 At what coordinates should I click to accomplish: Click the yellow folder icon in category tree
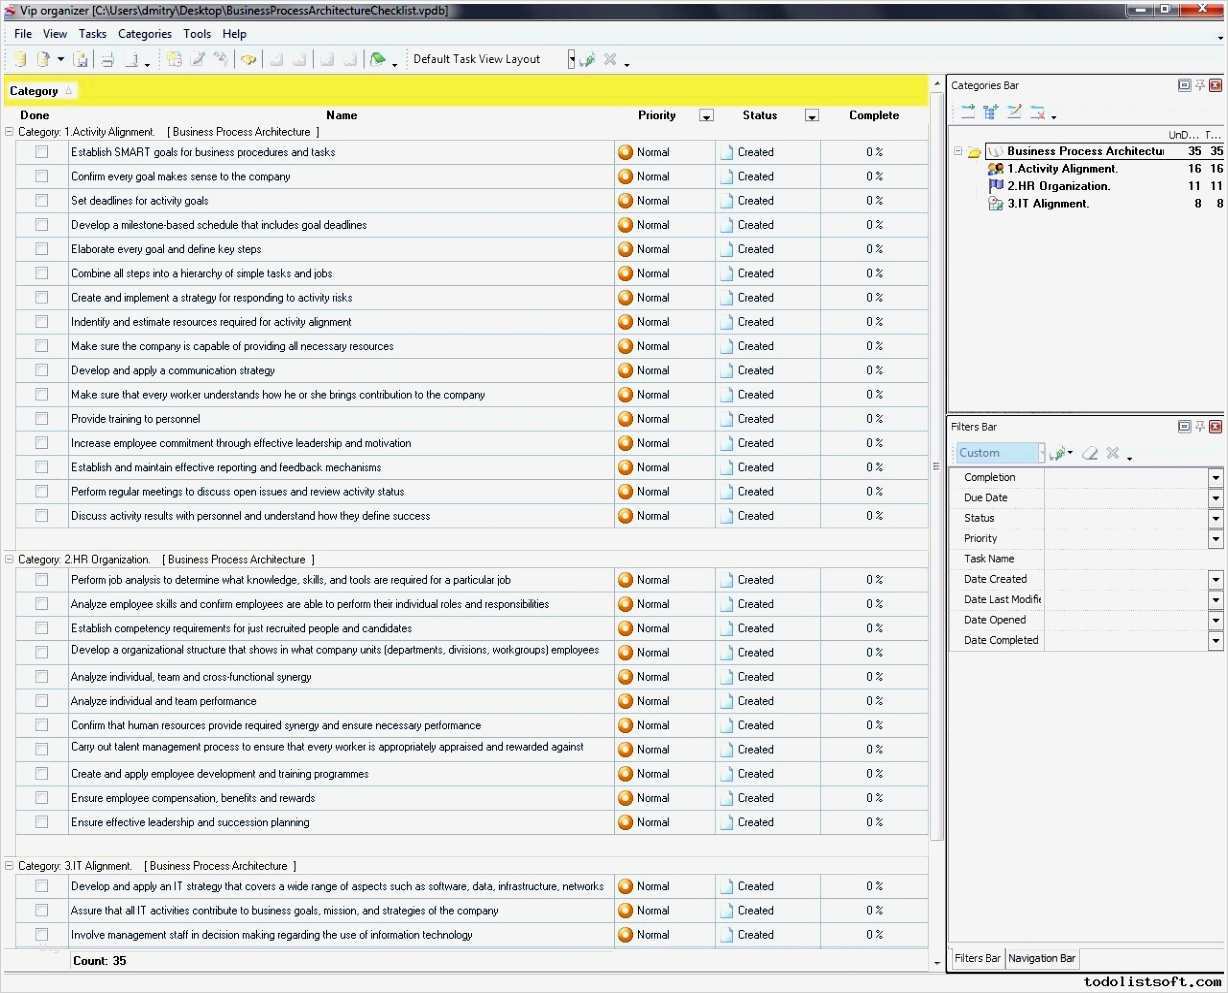[974, 152]
